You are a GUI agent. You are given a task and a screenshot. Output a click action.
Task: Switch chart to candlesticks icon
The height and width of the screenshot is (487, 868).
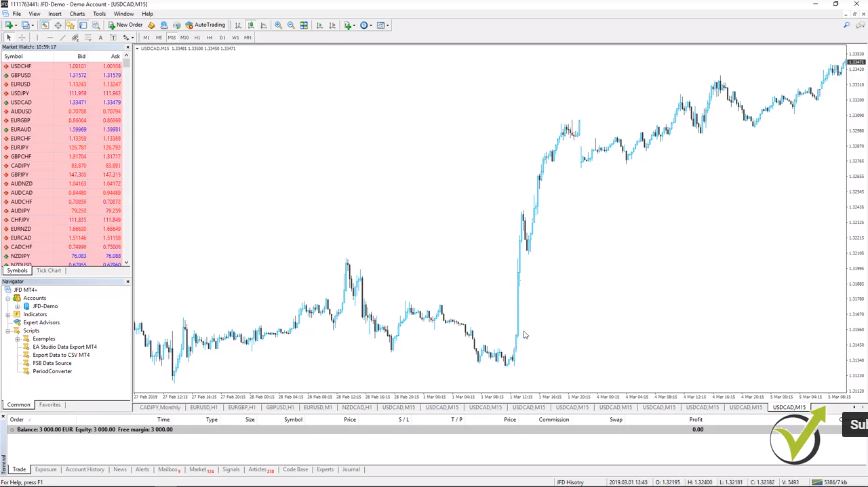251,25
